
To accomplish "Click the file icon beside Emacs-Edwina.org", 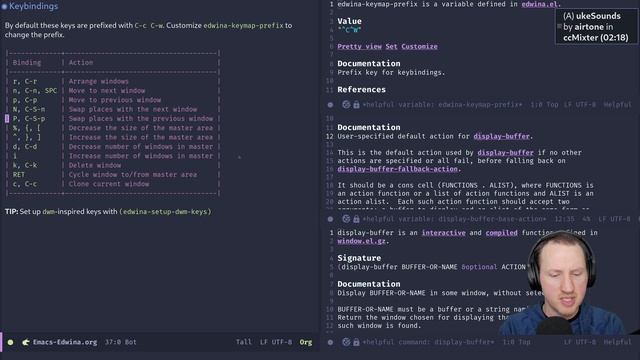I will (26, 342).
